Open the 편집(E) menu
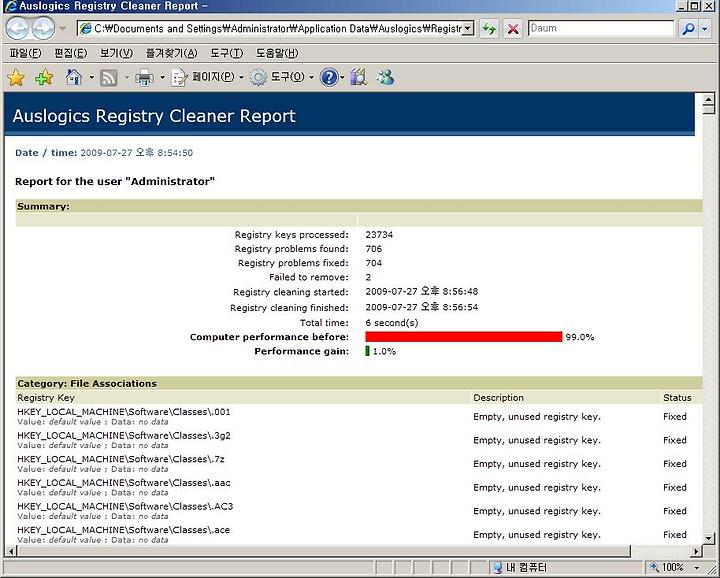This screenshot has width=720, height=578. point(70,53)
